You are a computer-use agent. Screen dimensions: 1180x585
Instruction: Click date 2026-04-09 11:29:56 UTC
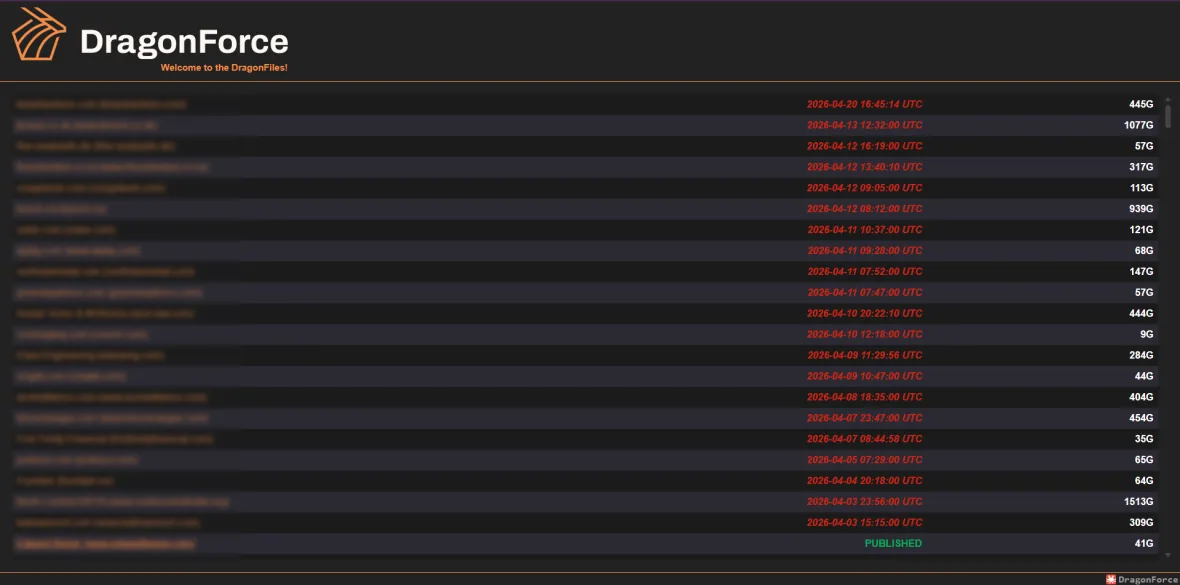coord(865,355)
